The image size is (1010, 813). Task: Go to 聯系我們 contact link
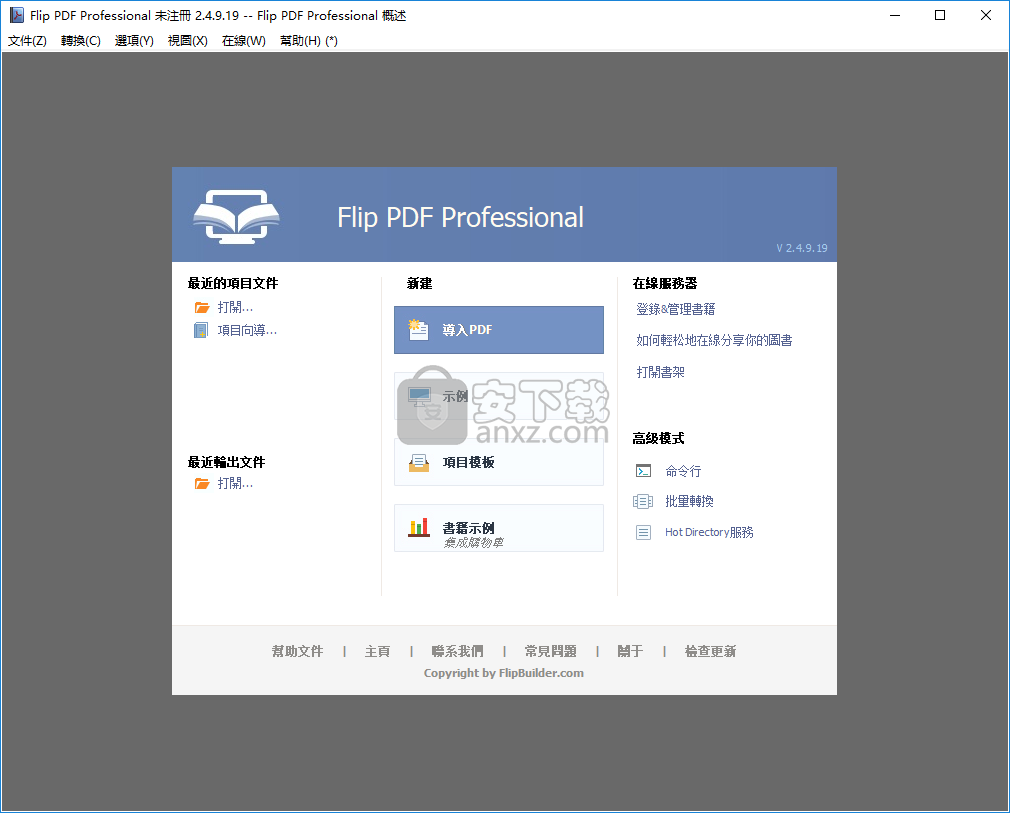point(457,651)
